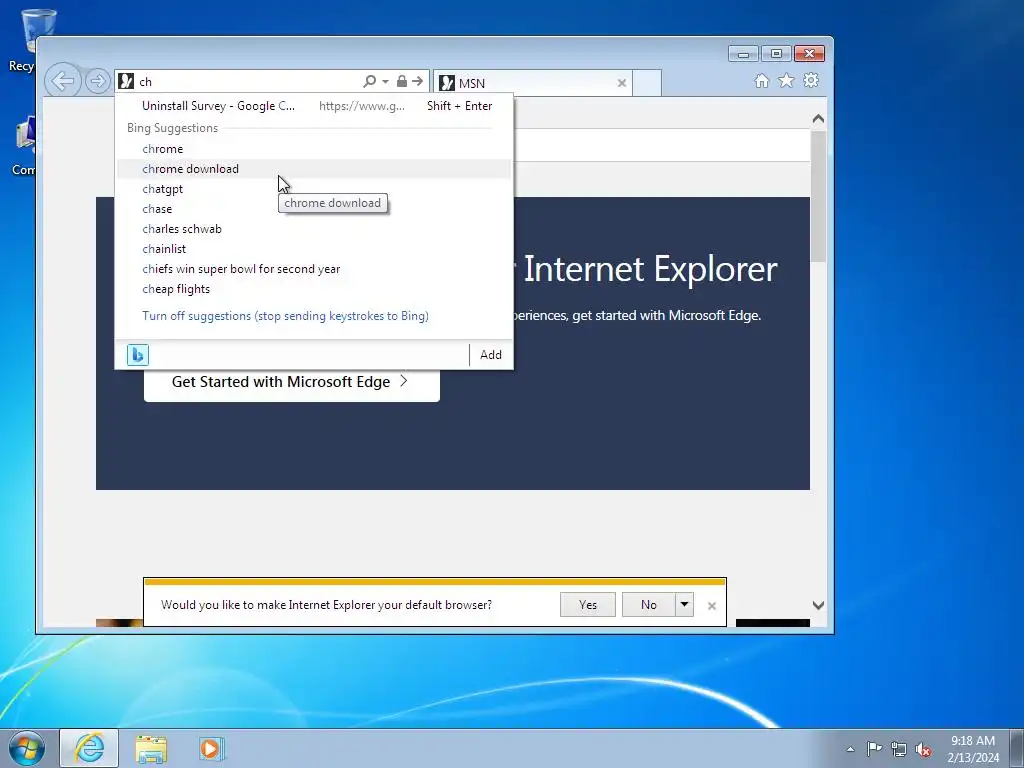Viewport: 1024px width, 768px height.
Task: Focus the address bar text field
Action: click(x=248, y=82)
